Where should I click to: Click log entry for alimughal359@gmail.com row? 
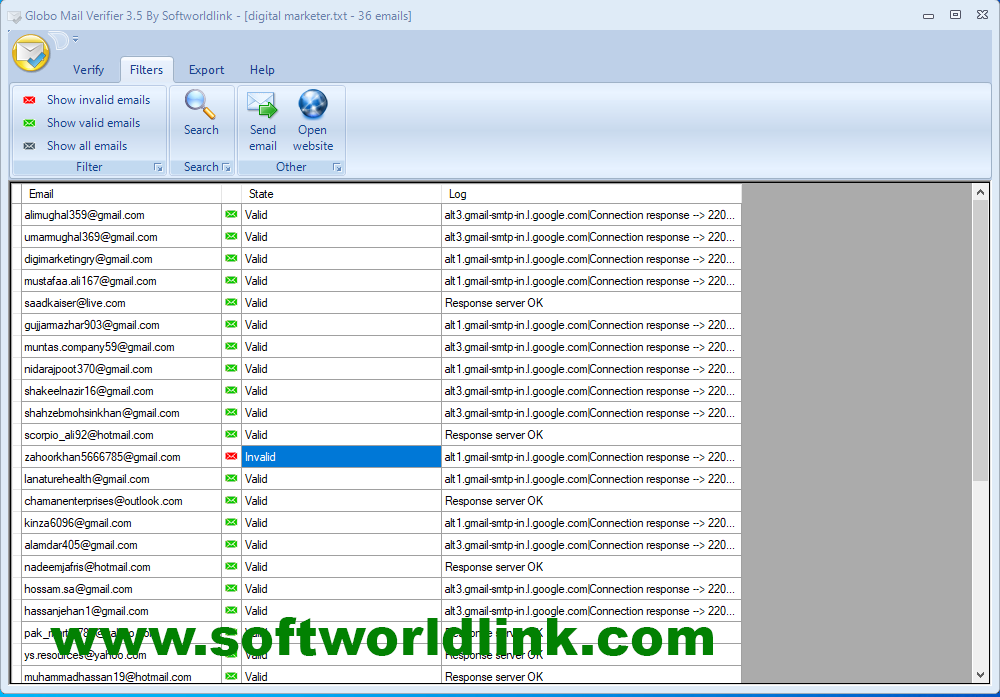[590, 216]
